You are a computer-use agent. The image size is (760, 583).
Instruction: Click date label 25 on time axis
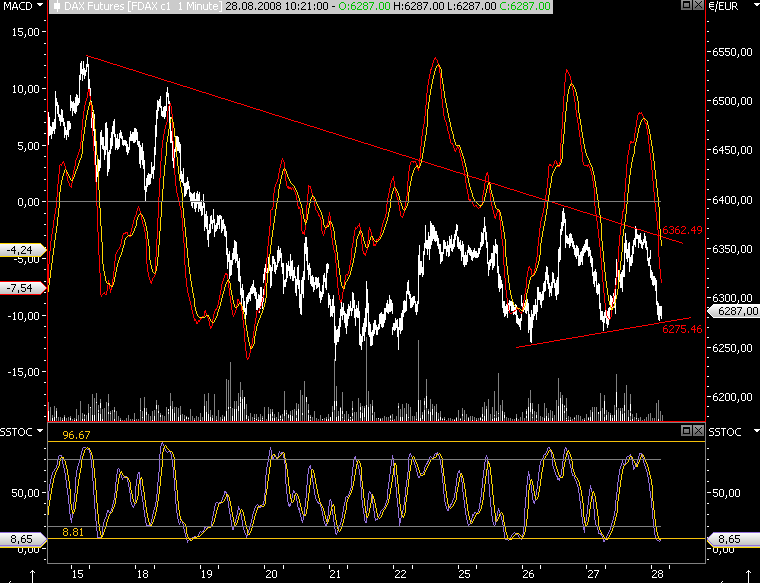point(465,574)
